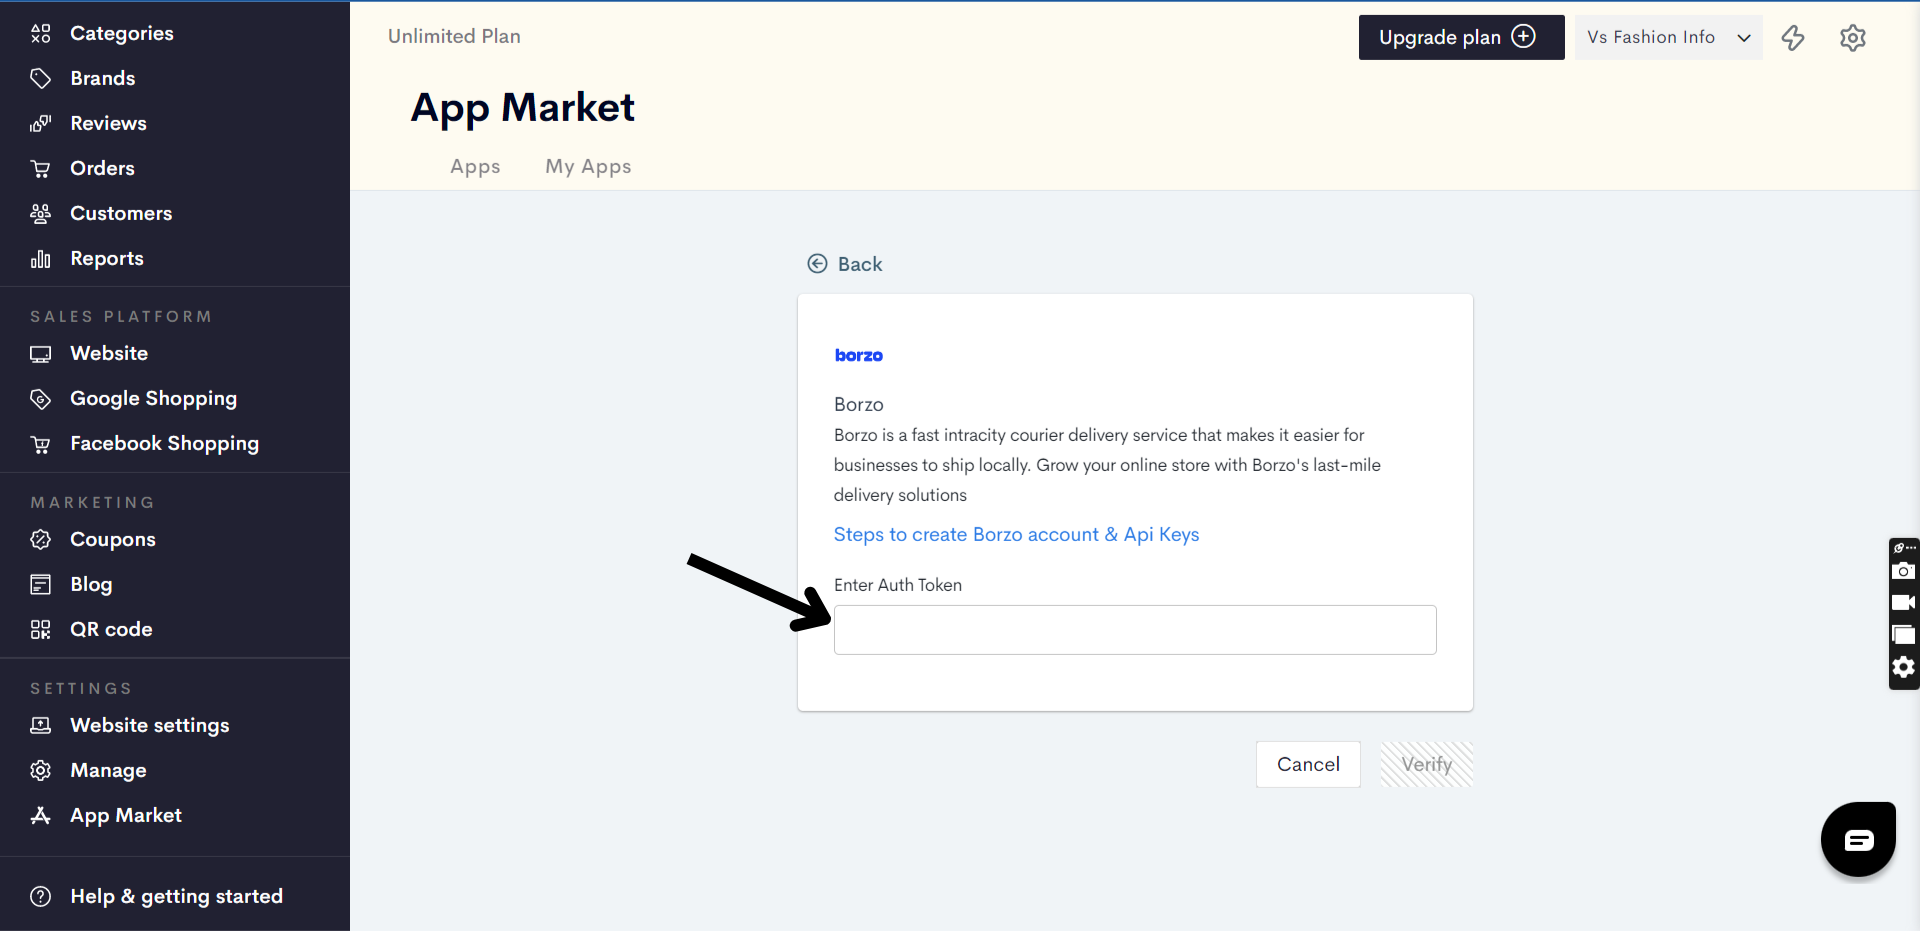The width and height of the screenshot is (1920, 931).
Task: Focus the Enter Auth Token input field
Action: (x=1135, y=630)
